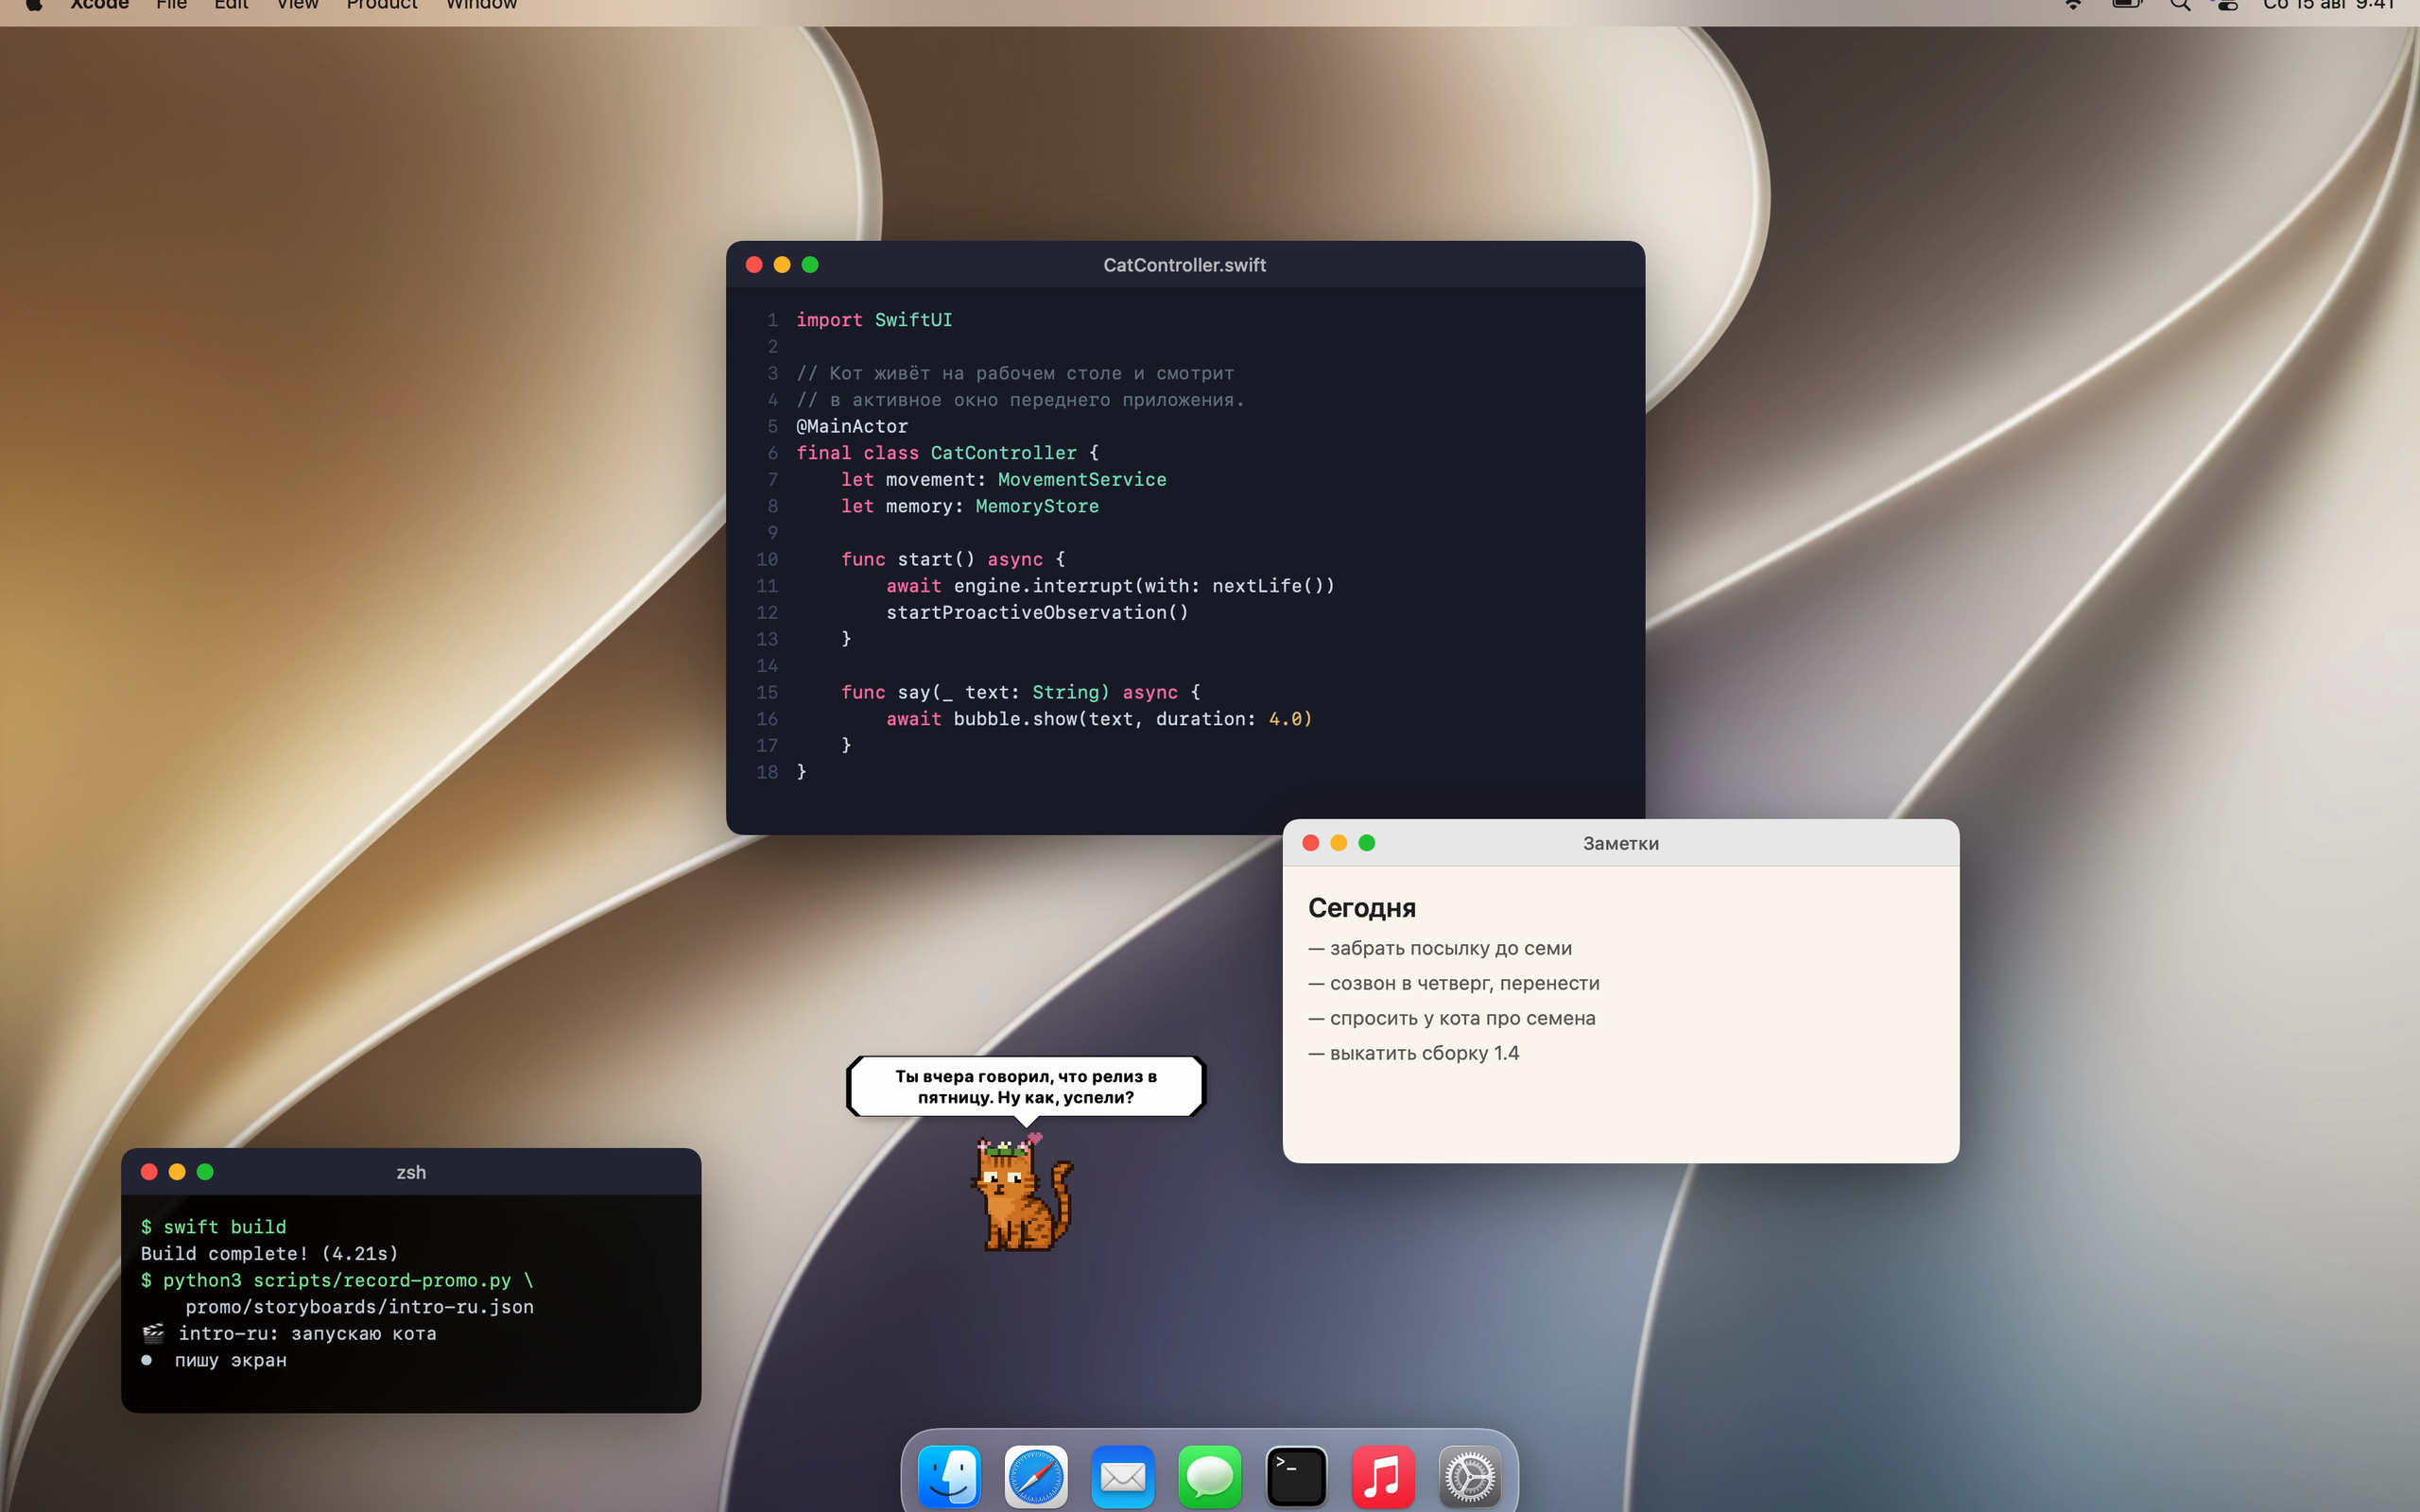Minimize the zsh terminal window
The width and height of the screenshot is (2420, 1512).
(x=177, y=1172)
